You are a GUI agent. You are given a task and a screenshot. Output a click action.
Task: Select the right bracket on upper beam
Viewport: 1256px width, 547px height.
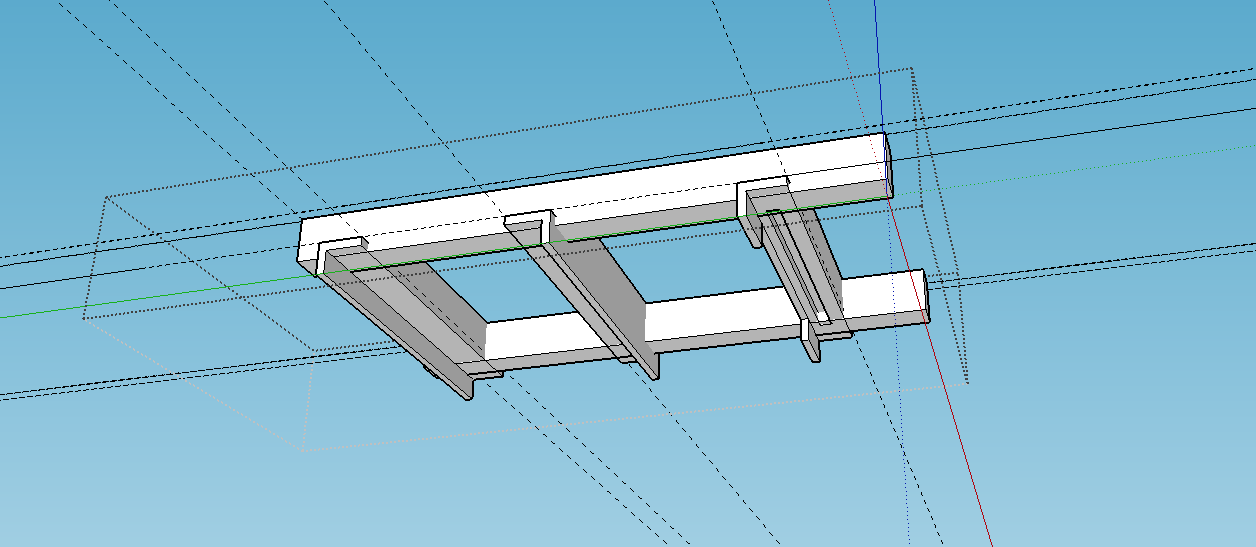(x=764, y=195)
